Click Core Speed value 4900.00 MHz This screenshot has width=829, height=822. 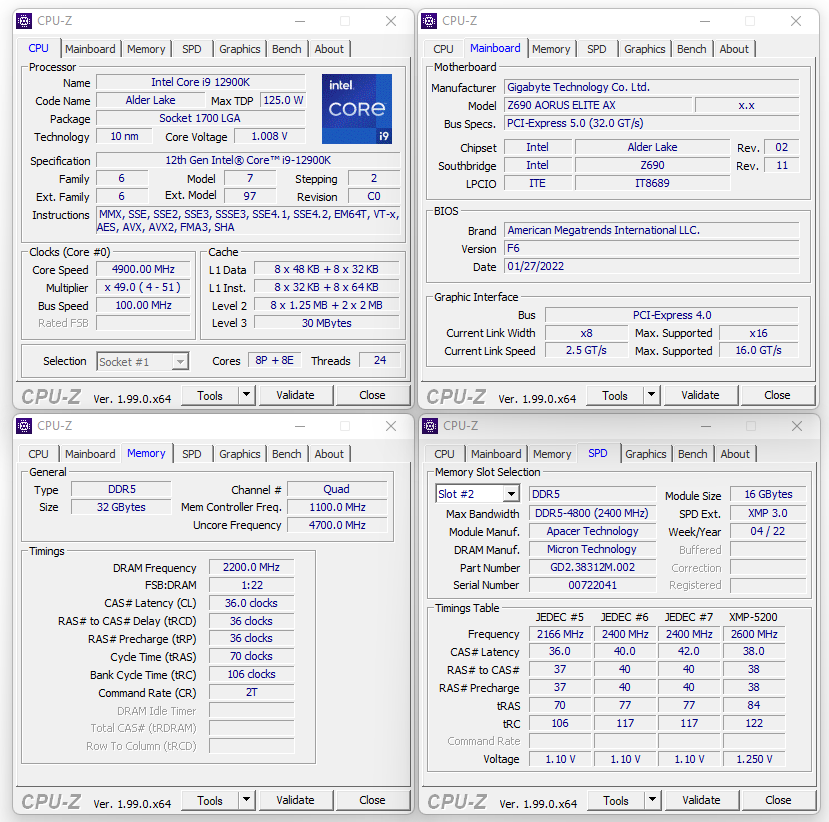(143, 269)
